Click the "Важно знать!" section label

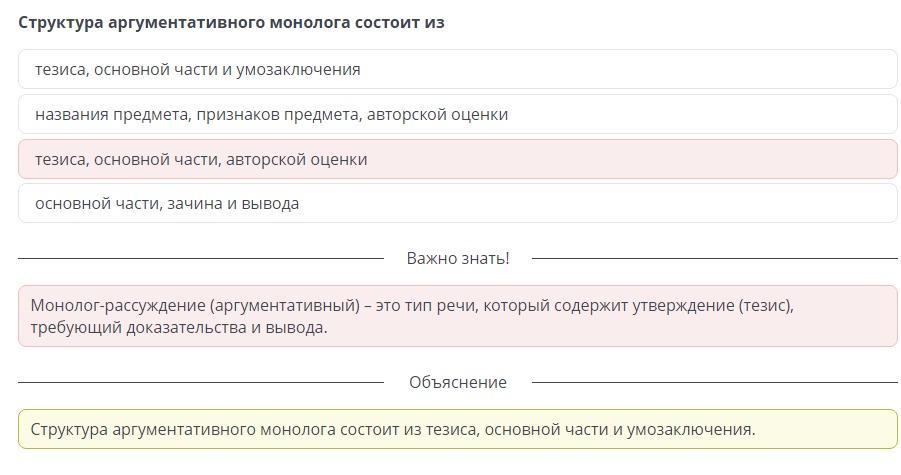coord(457,258)
